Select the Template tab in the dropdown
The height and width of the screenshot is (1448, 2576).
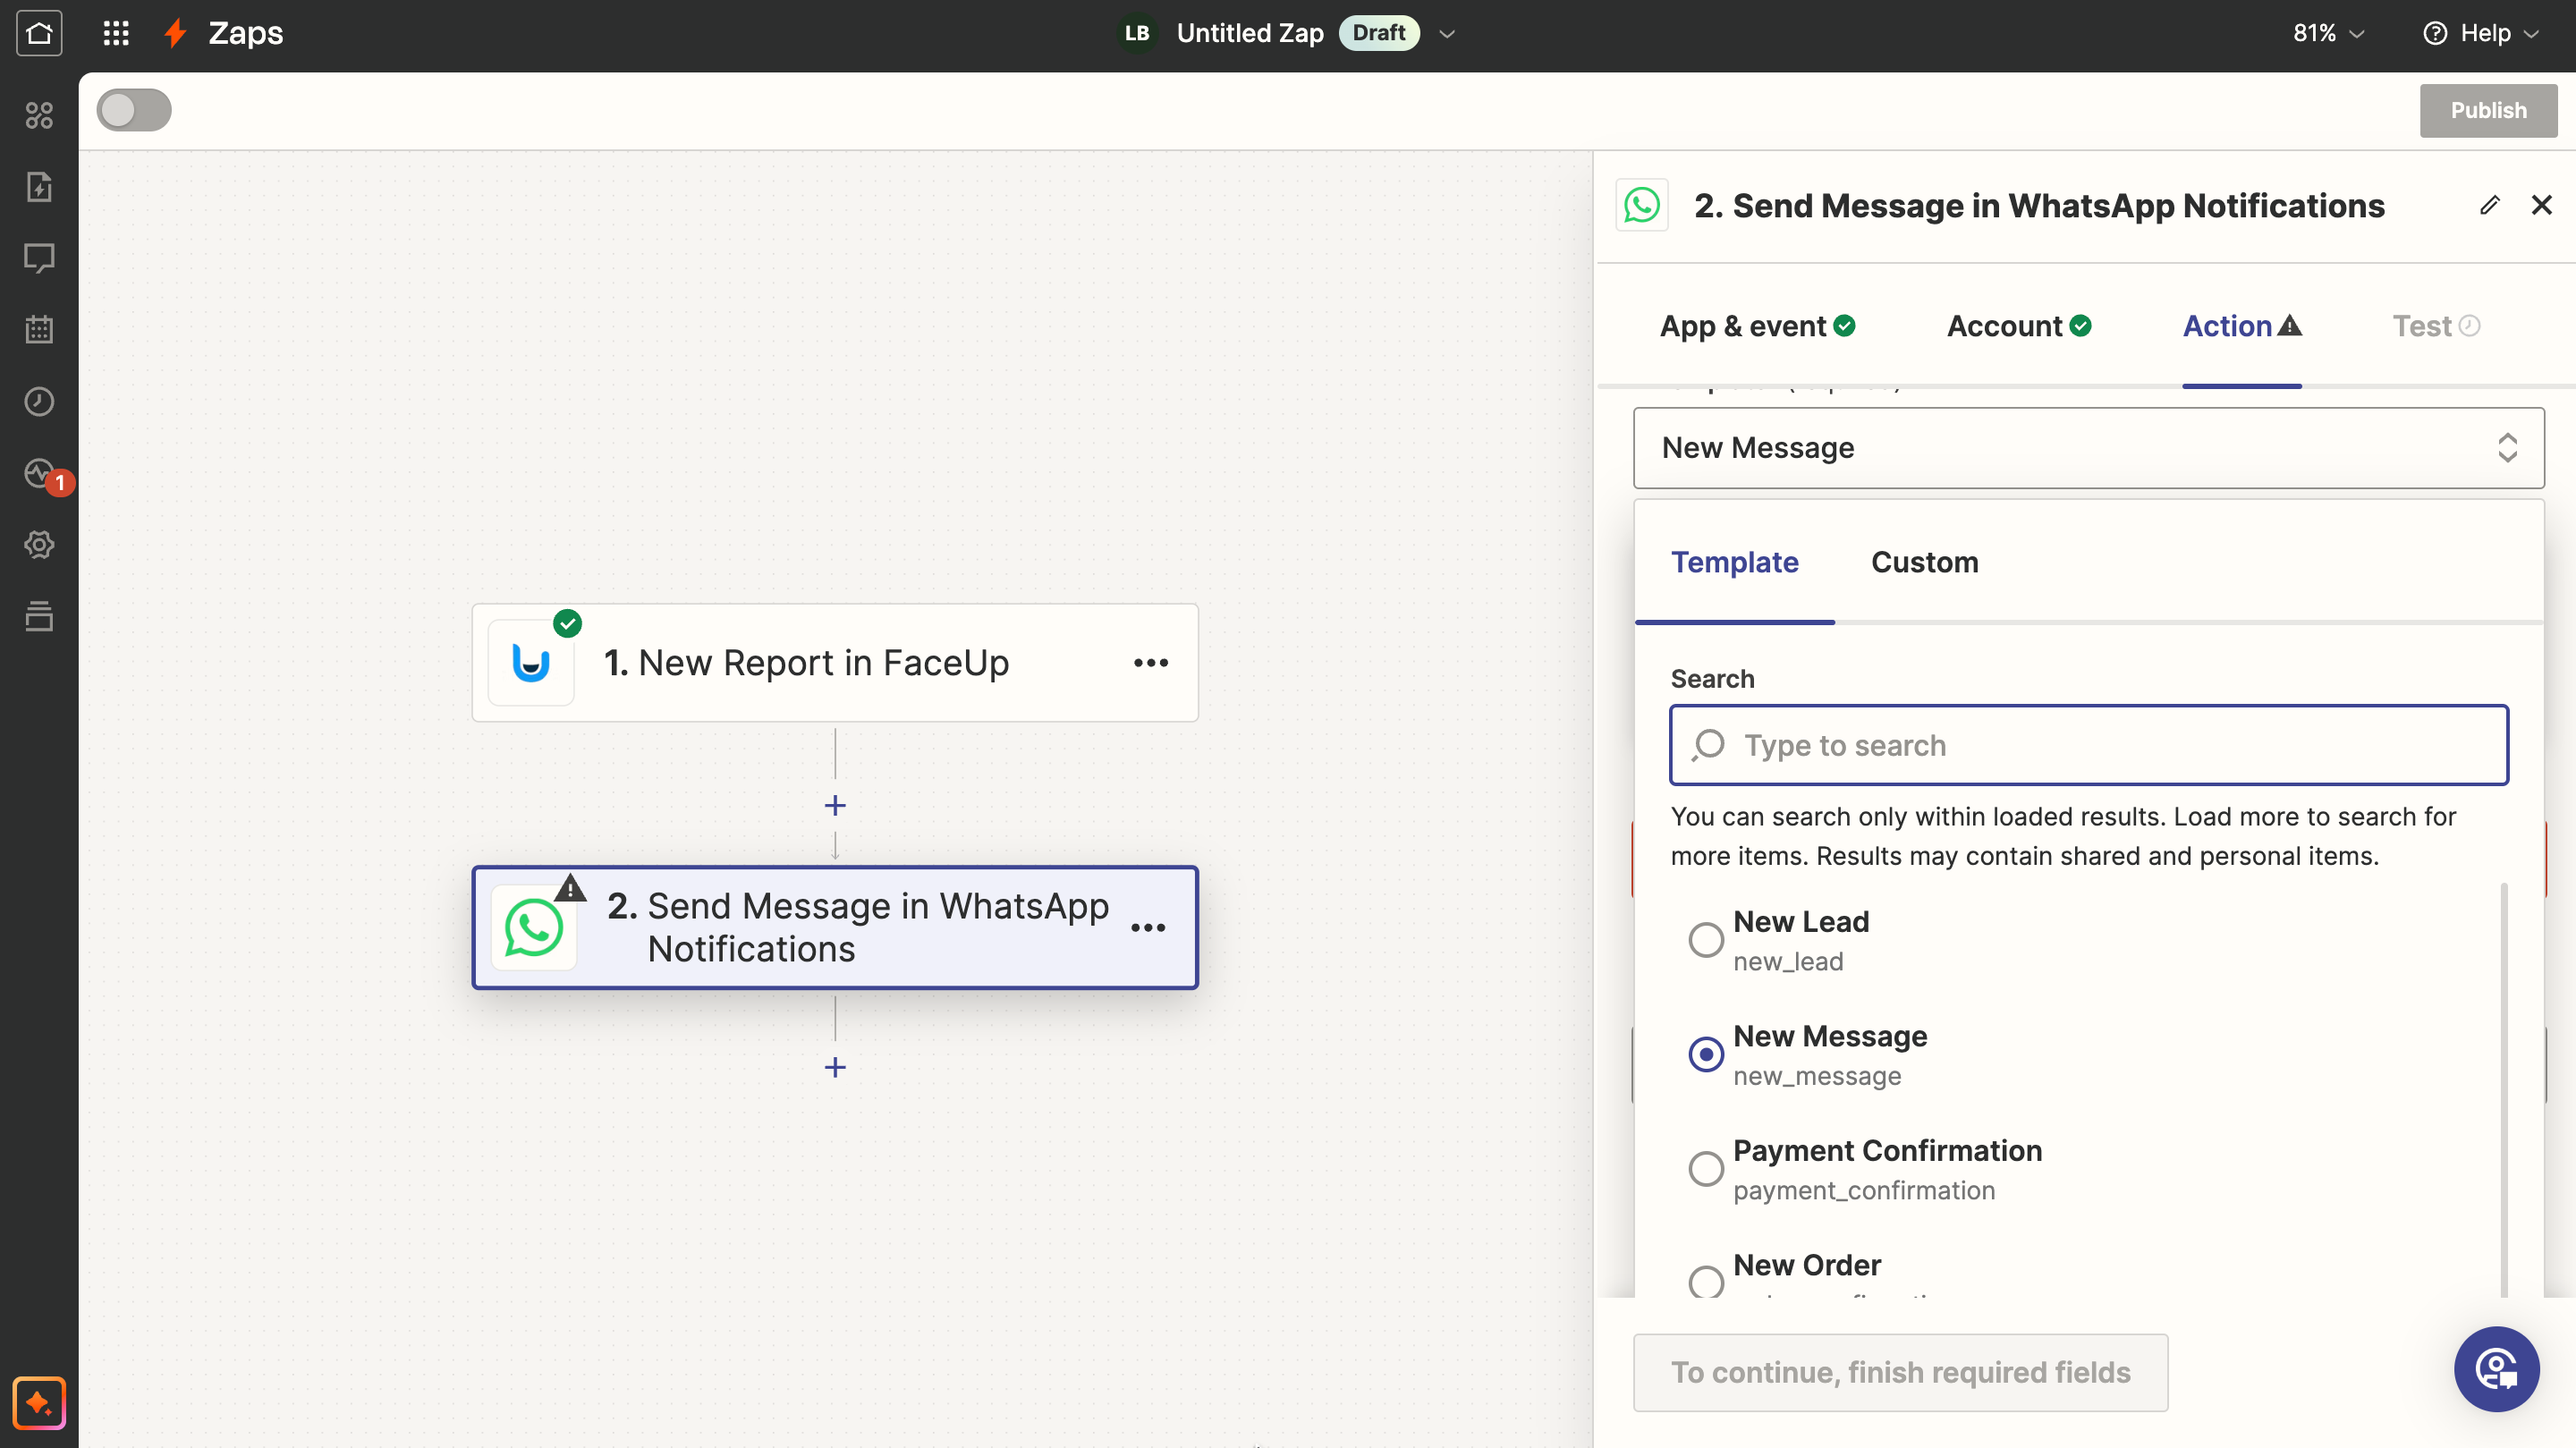coord(1734,562)
